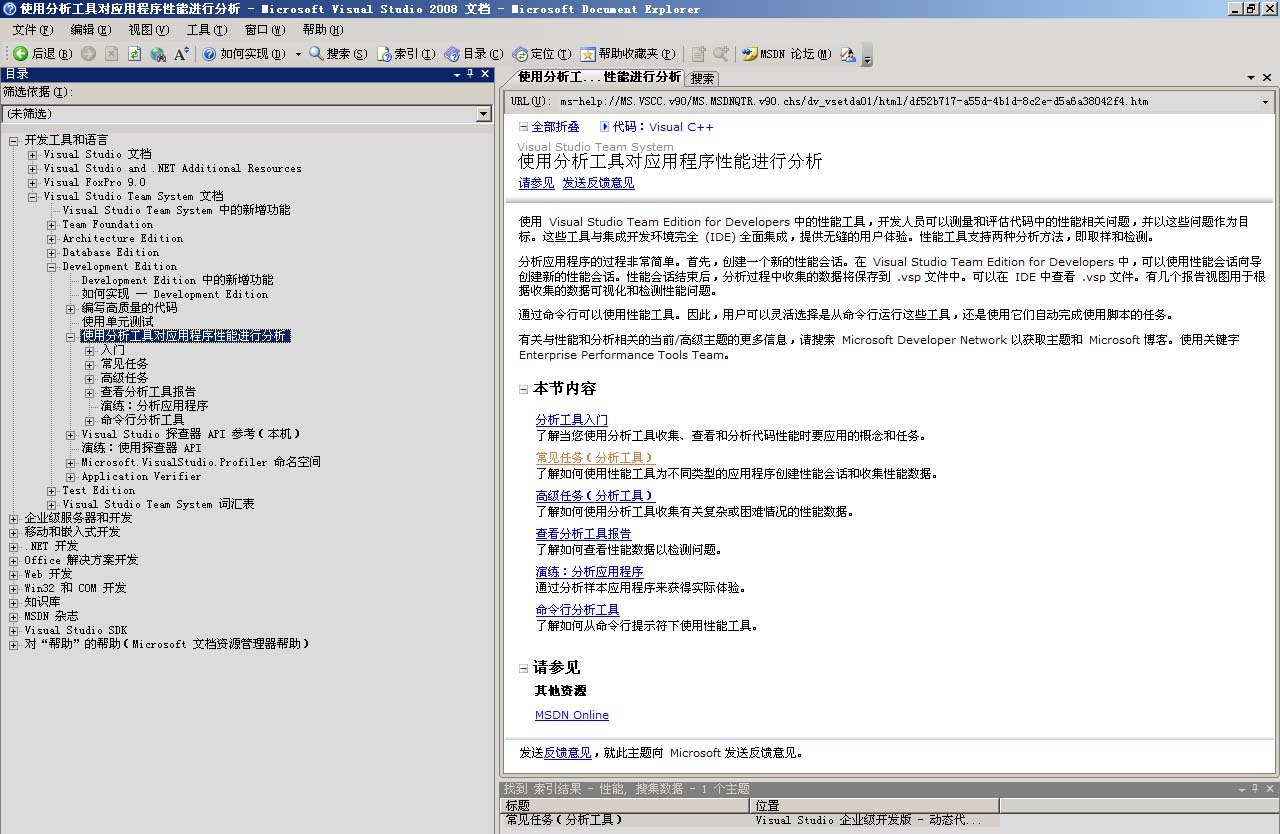
Task: Open the toolbar options overflow arrow
Action: pyautogui.click(x=867, y=55)
